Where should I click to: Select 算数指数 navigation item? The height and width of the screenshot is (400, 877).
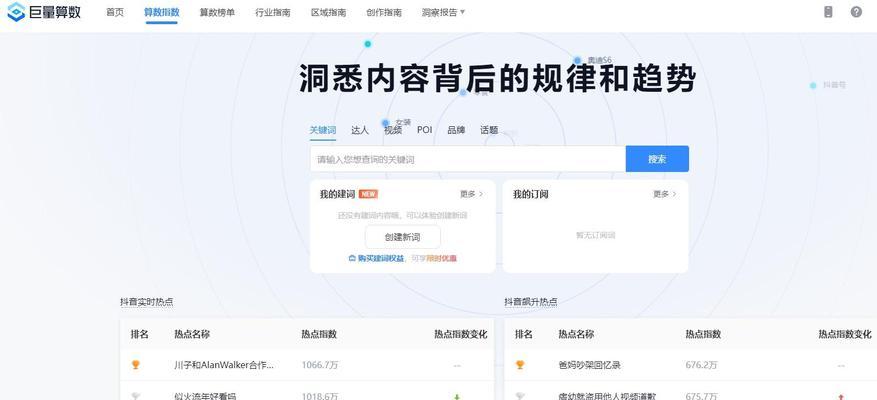pyautogui.click(x=162, y=12)
